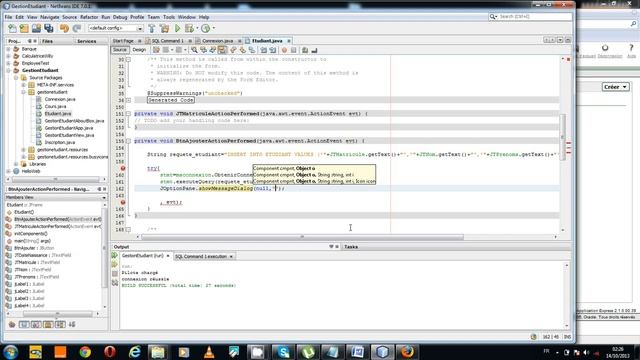Click the New File toolbar icon
Viewport: 640px width, 360px height.
point(12,28)
